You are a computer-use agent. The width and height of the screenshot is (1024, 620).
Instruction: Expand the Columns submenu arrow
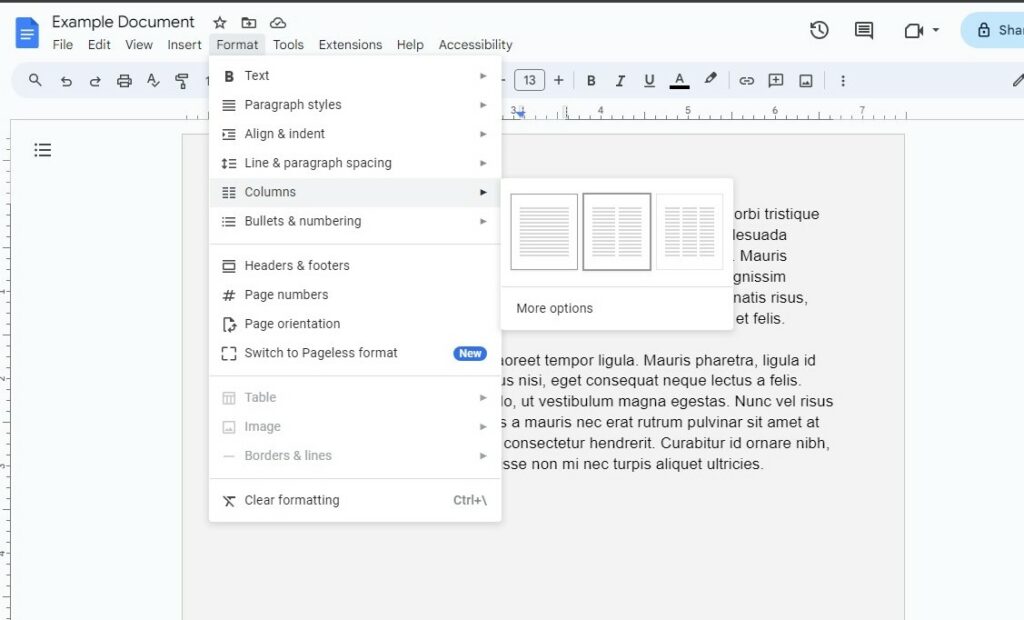483,192
